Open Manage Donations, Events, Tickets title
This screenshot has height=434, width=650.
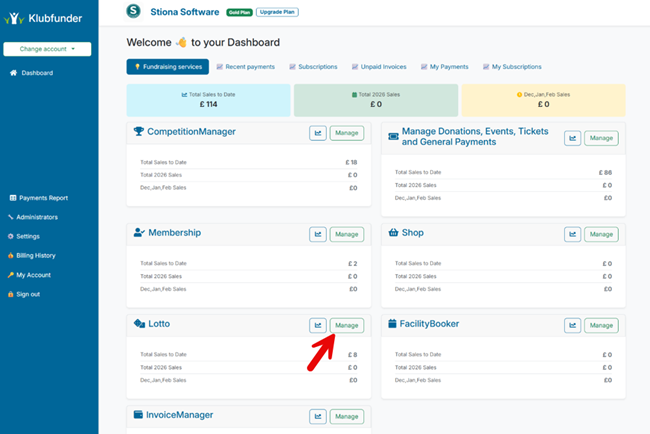click(x=475, y=136)
